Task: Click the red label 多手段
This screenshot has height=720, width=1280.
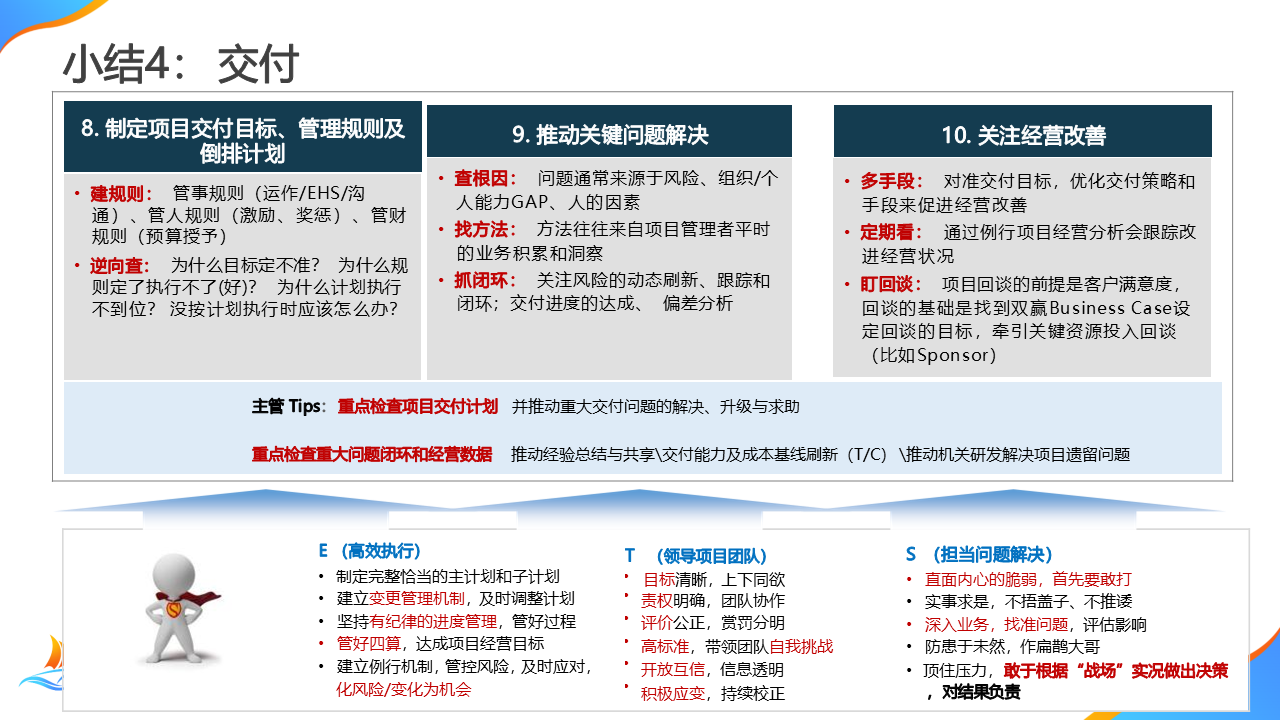Action: (893, 181)
